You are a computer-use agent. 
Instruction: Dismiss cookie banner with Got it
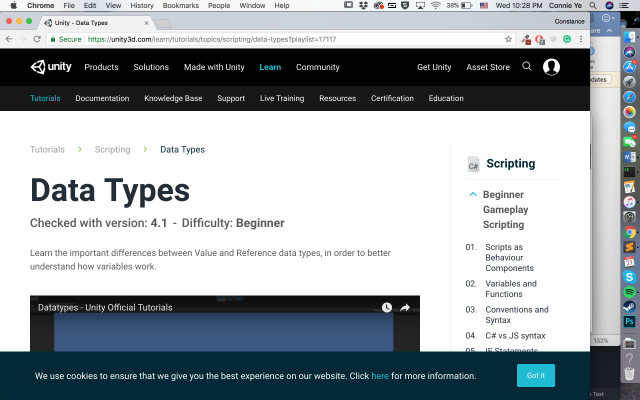click(x=536, y=375)
